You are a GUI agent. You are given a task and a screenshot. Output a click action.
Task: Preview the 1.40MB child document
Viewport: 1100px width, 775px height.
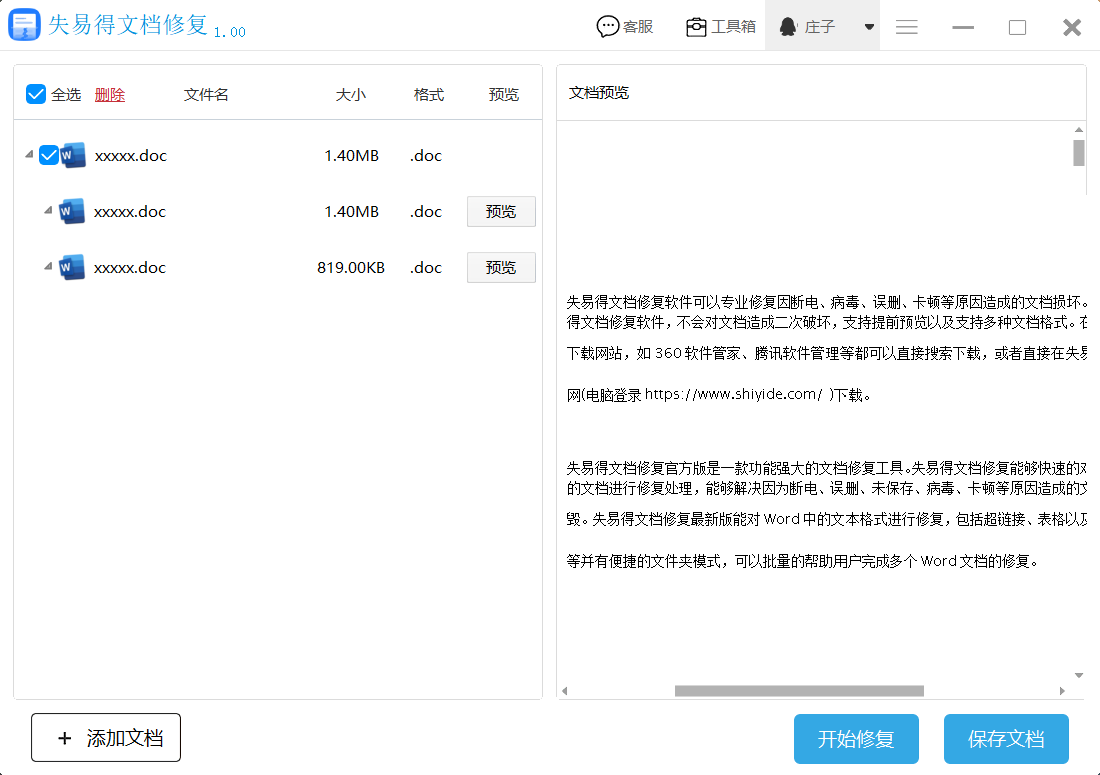(501, 211)
